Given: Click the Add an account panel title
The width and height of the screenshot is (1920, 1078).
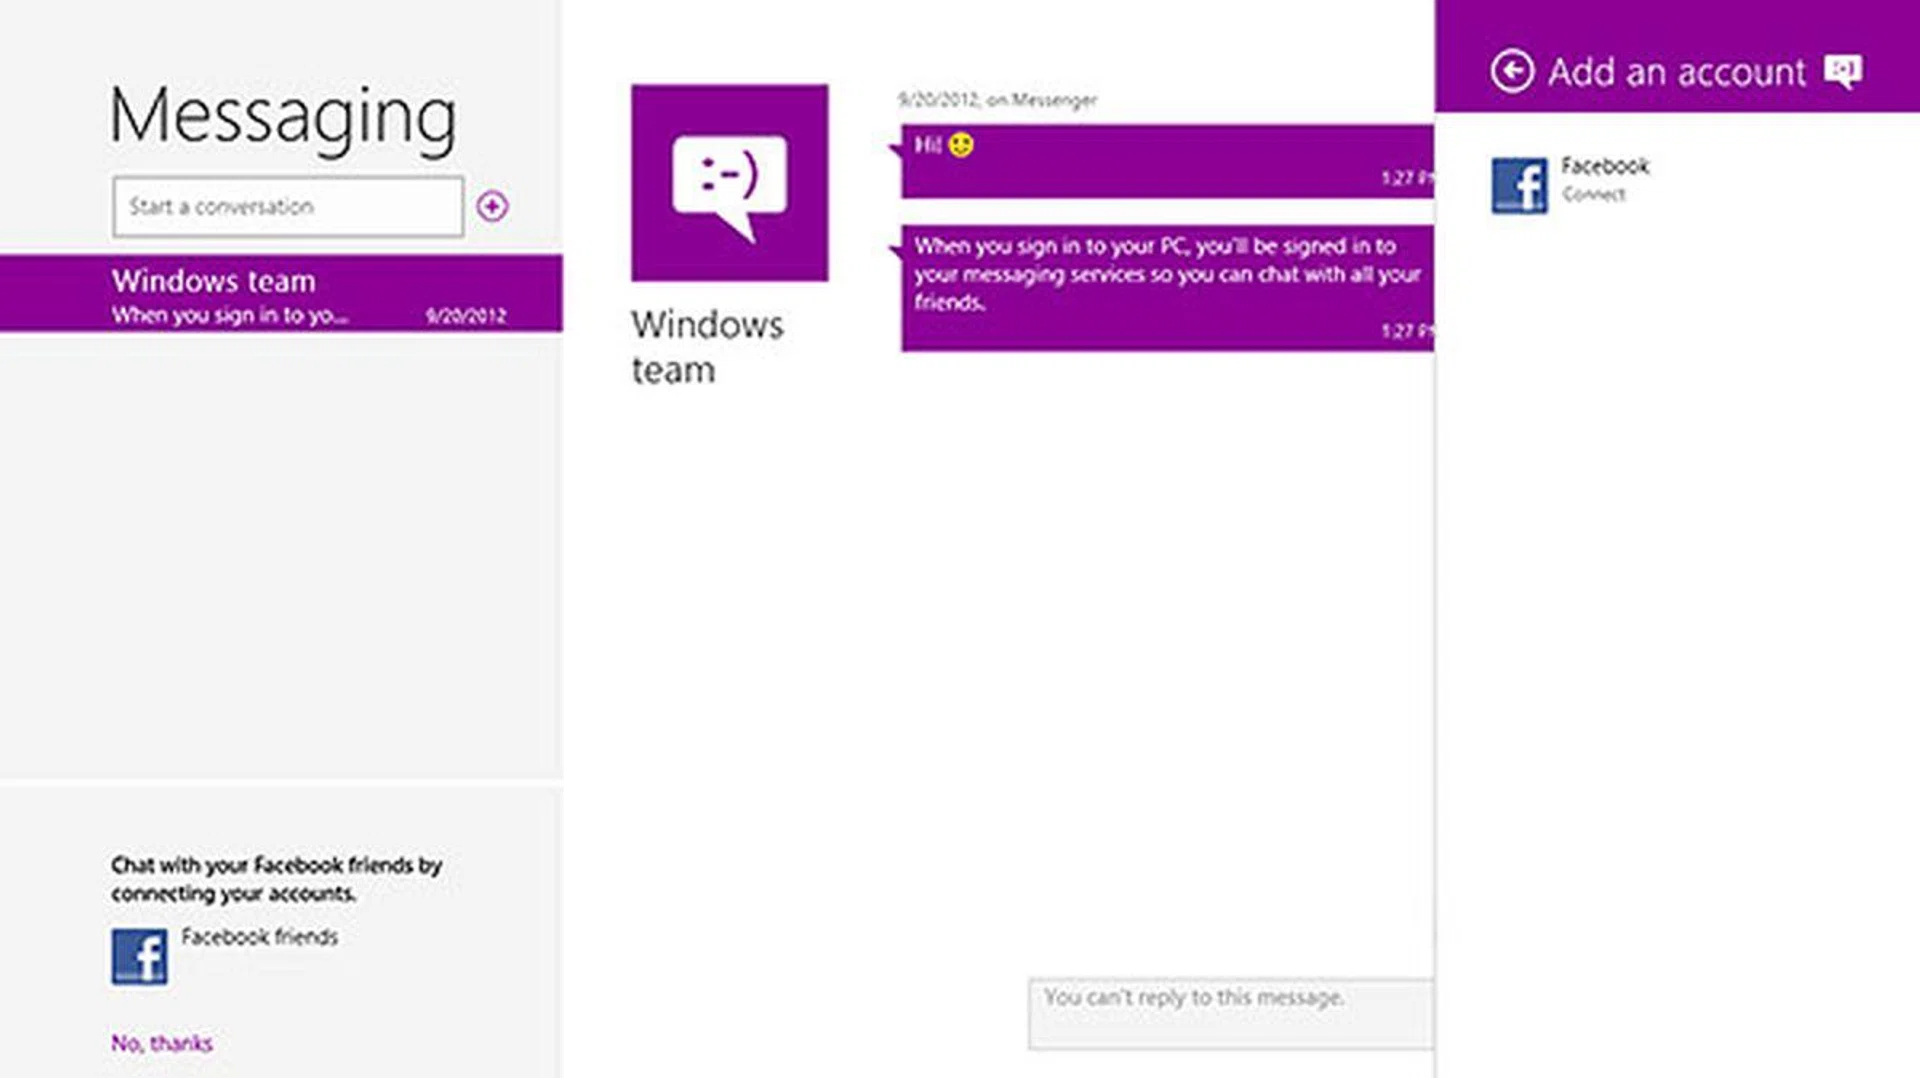Looking at the screenshot, I should tap(1677, 72).
